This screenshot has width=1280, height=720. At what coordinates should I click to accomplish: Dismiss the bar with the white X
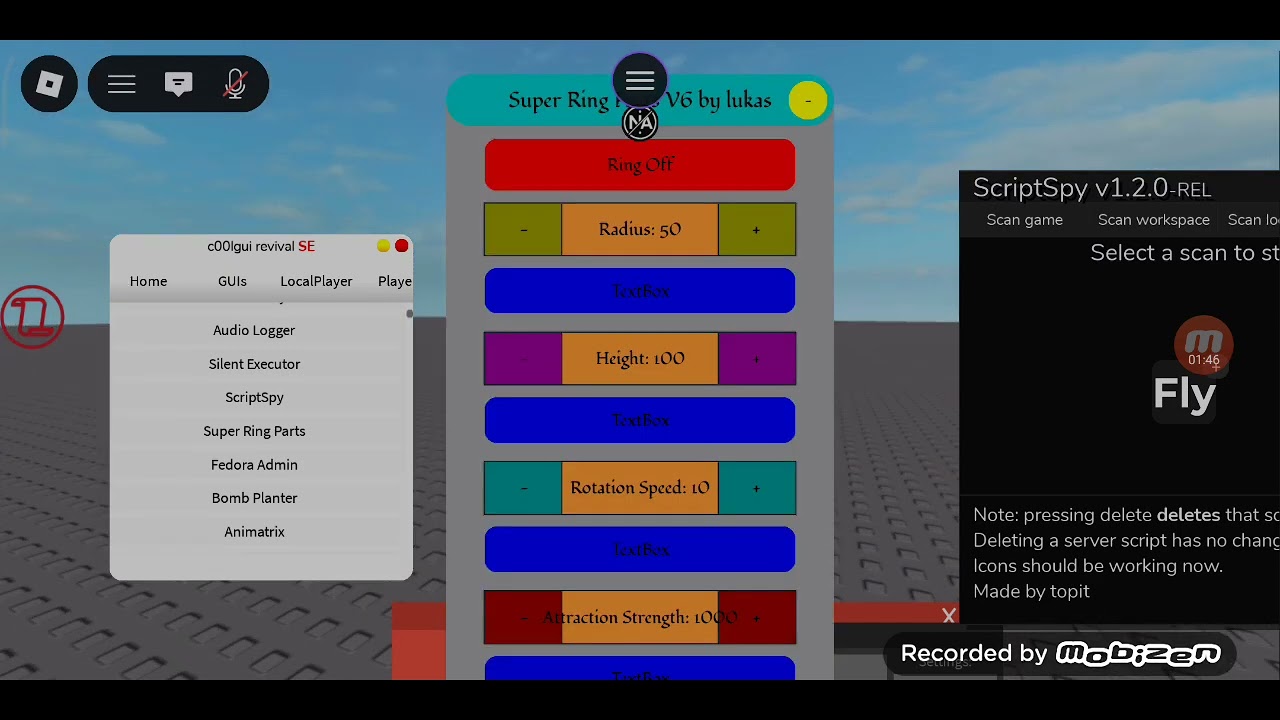949,616
